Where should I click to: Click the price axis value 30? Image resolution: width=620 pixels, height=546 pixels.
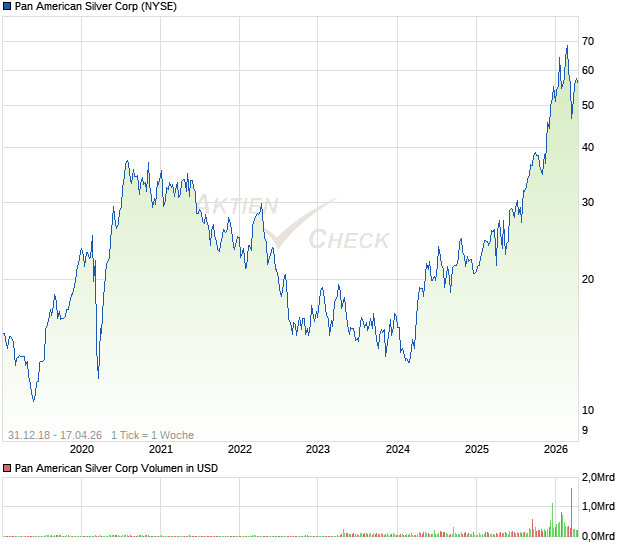click(x=588, y=203)
